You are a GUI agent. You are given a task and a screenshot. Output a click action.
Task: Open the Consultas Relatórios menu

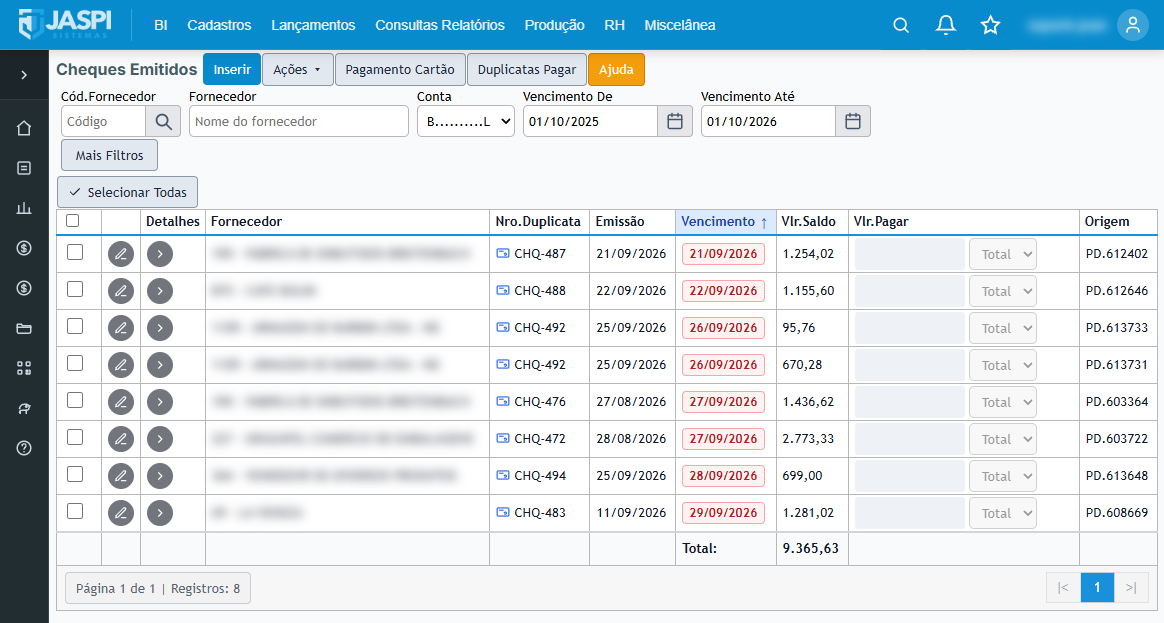(x=439, y=25)
